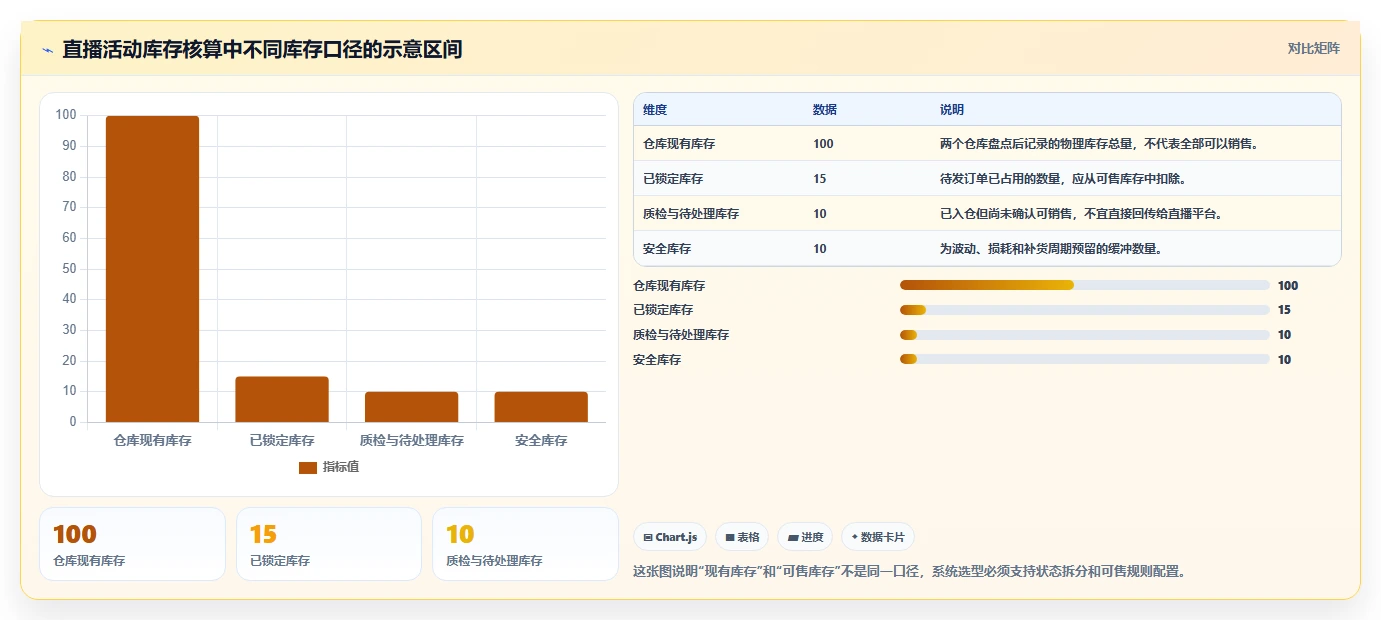Click the 已锁定库存 bar in chart

pyautogui.click(x=282, y=399)
